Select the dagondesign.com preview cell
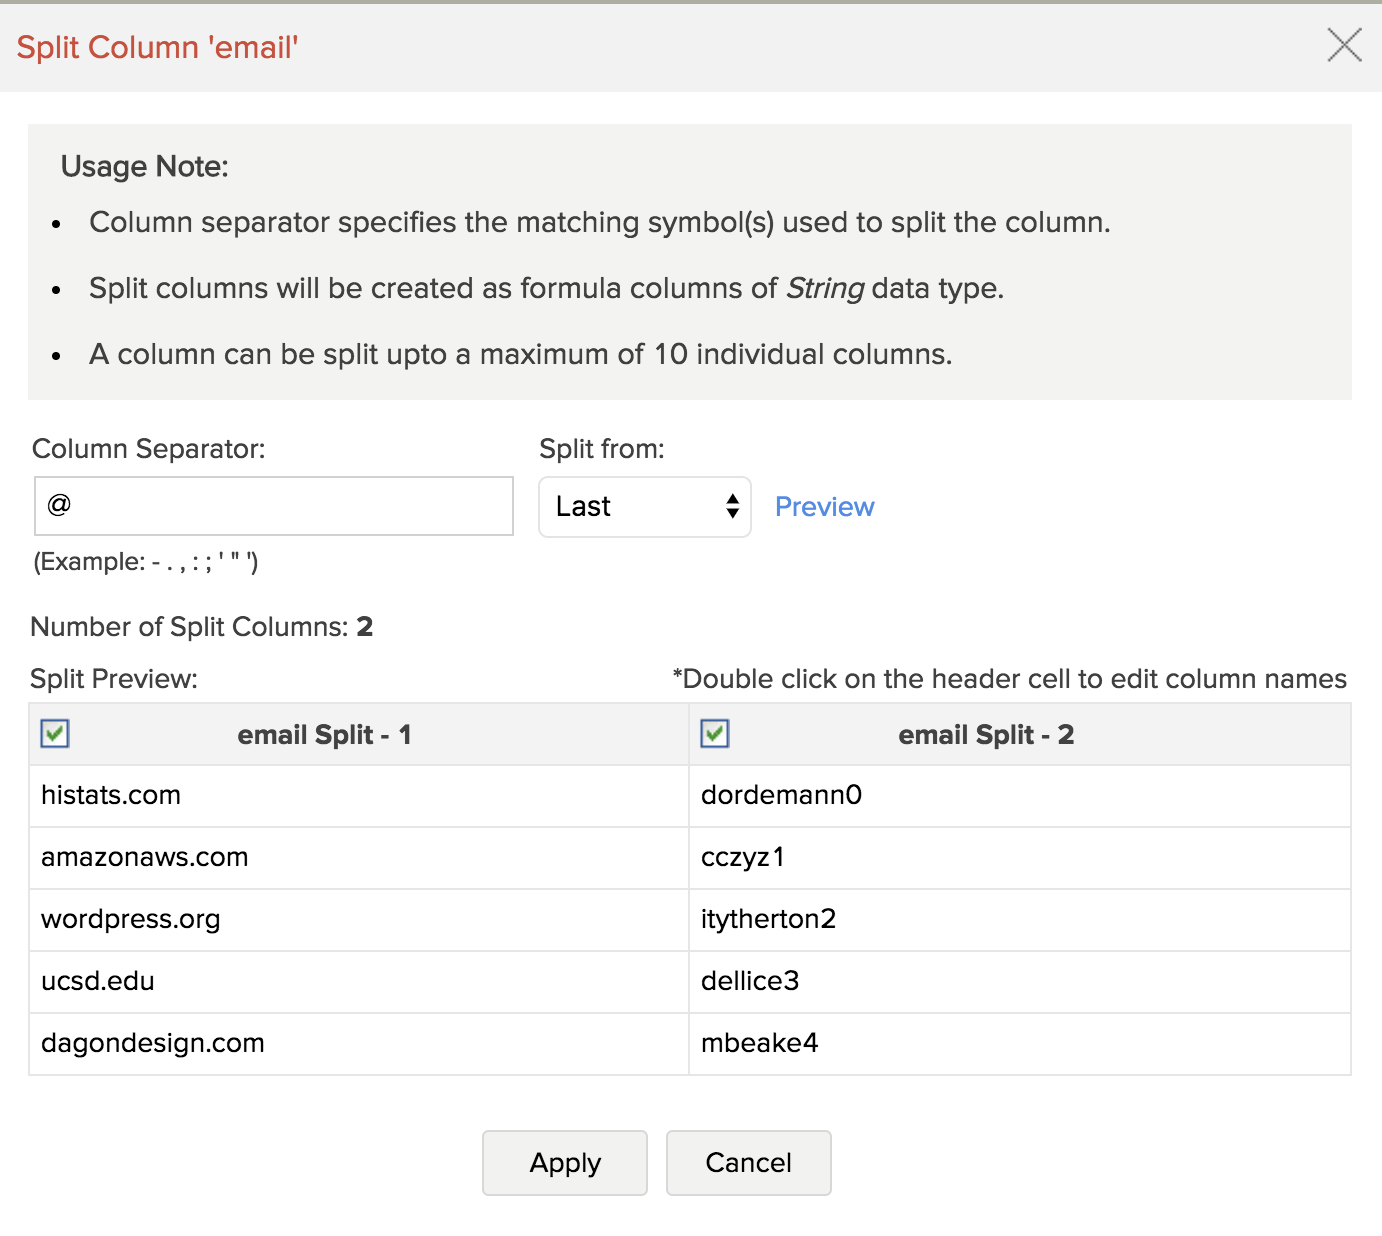The height and width of the screenshot is (1236, 1382). 153,1044
